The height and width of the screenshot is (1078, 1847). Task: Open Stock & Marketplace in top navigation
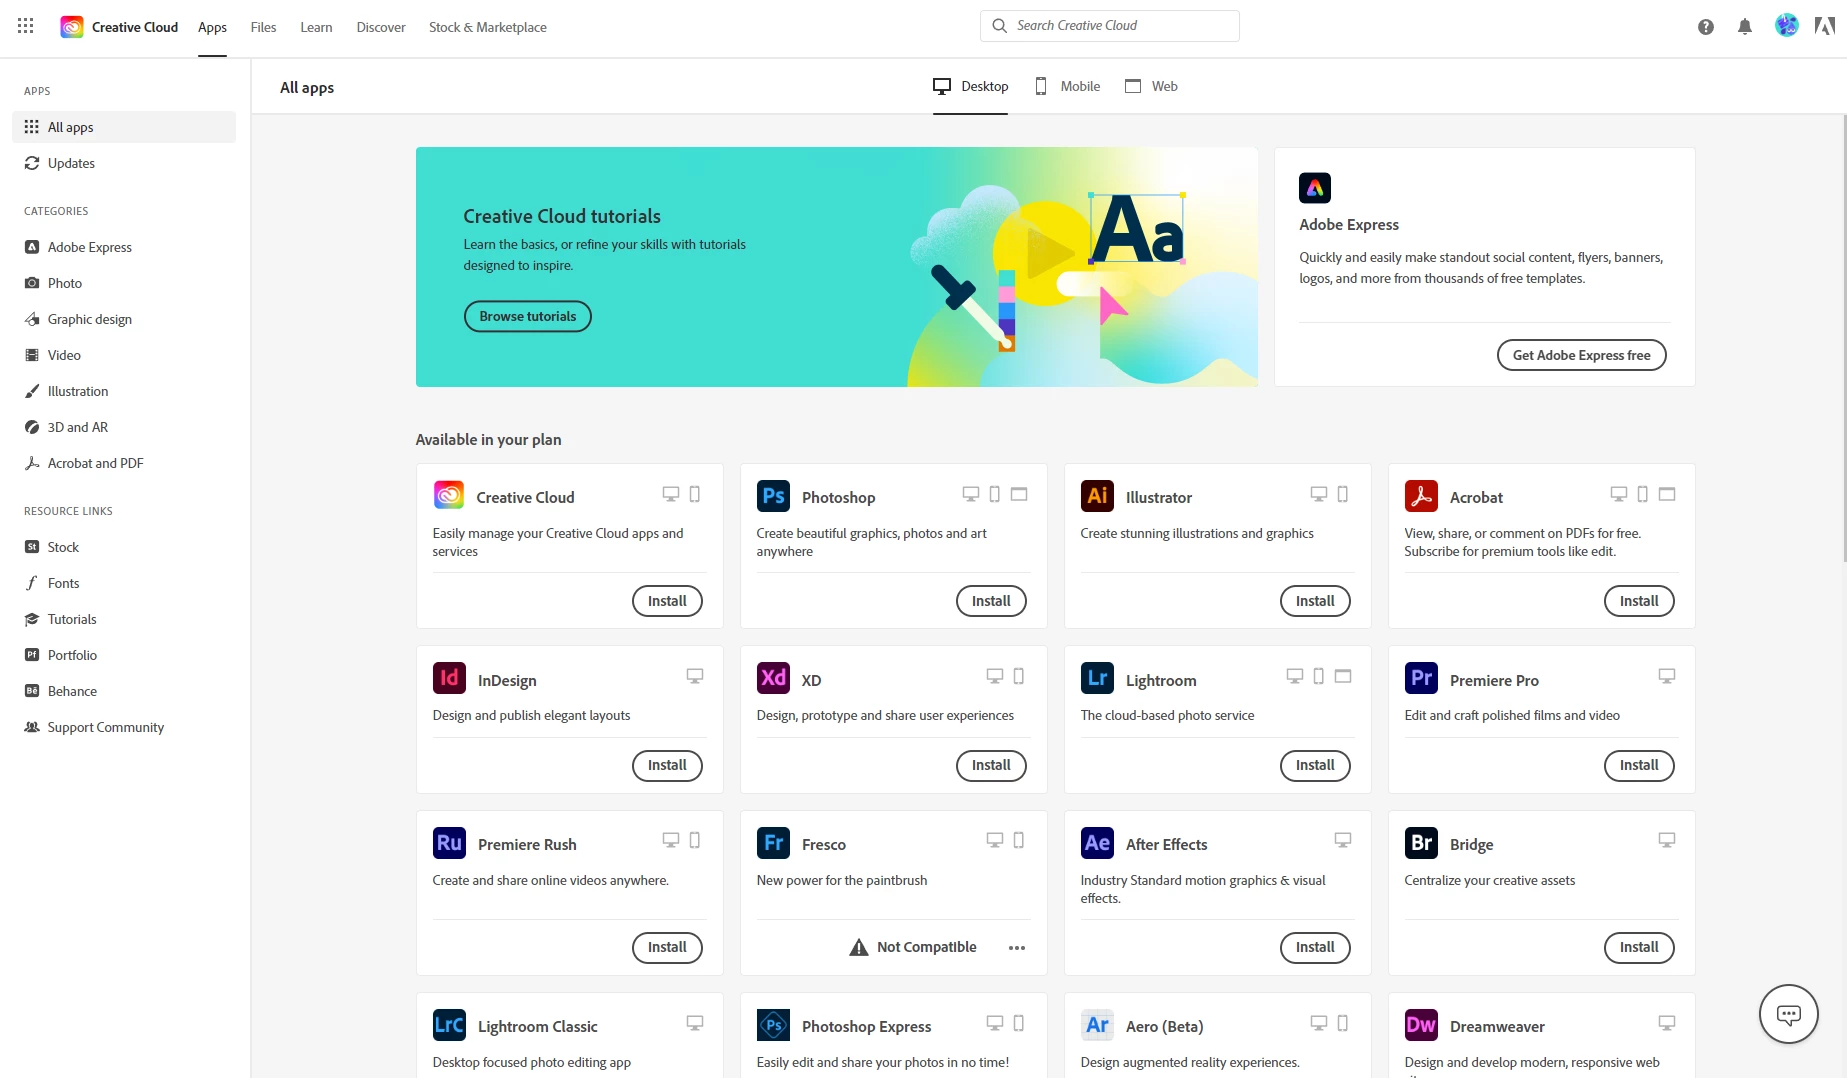coord(488,27)
